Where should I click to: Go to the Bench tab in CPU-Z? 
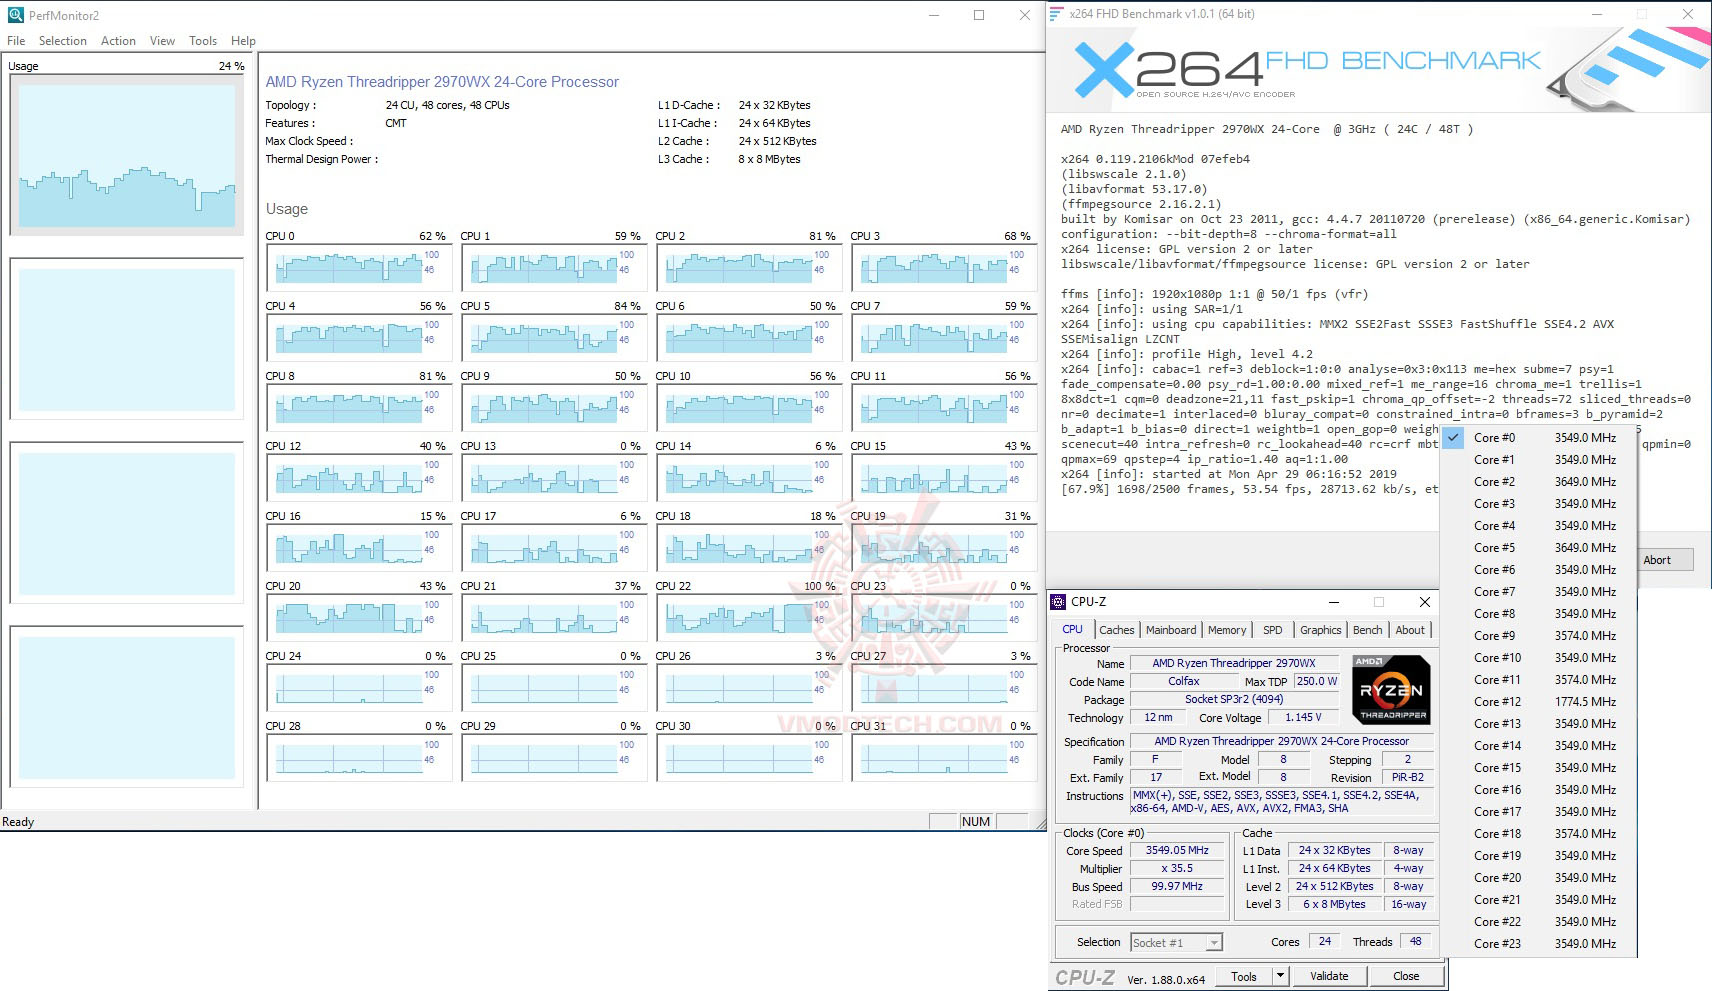coord(1367,630)
